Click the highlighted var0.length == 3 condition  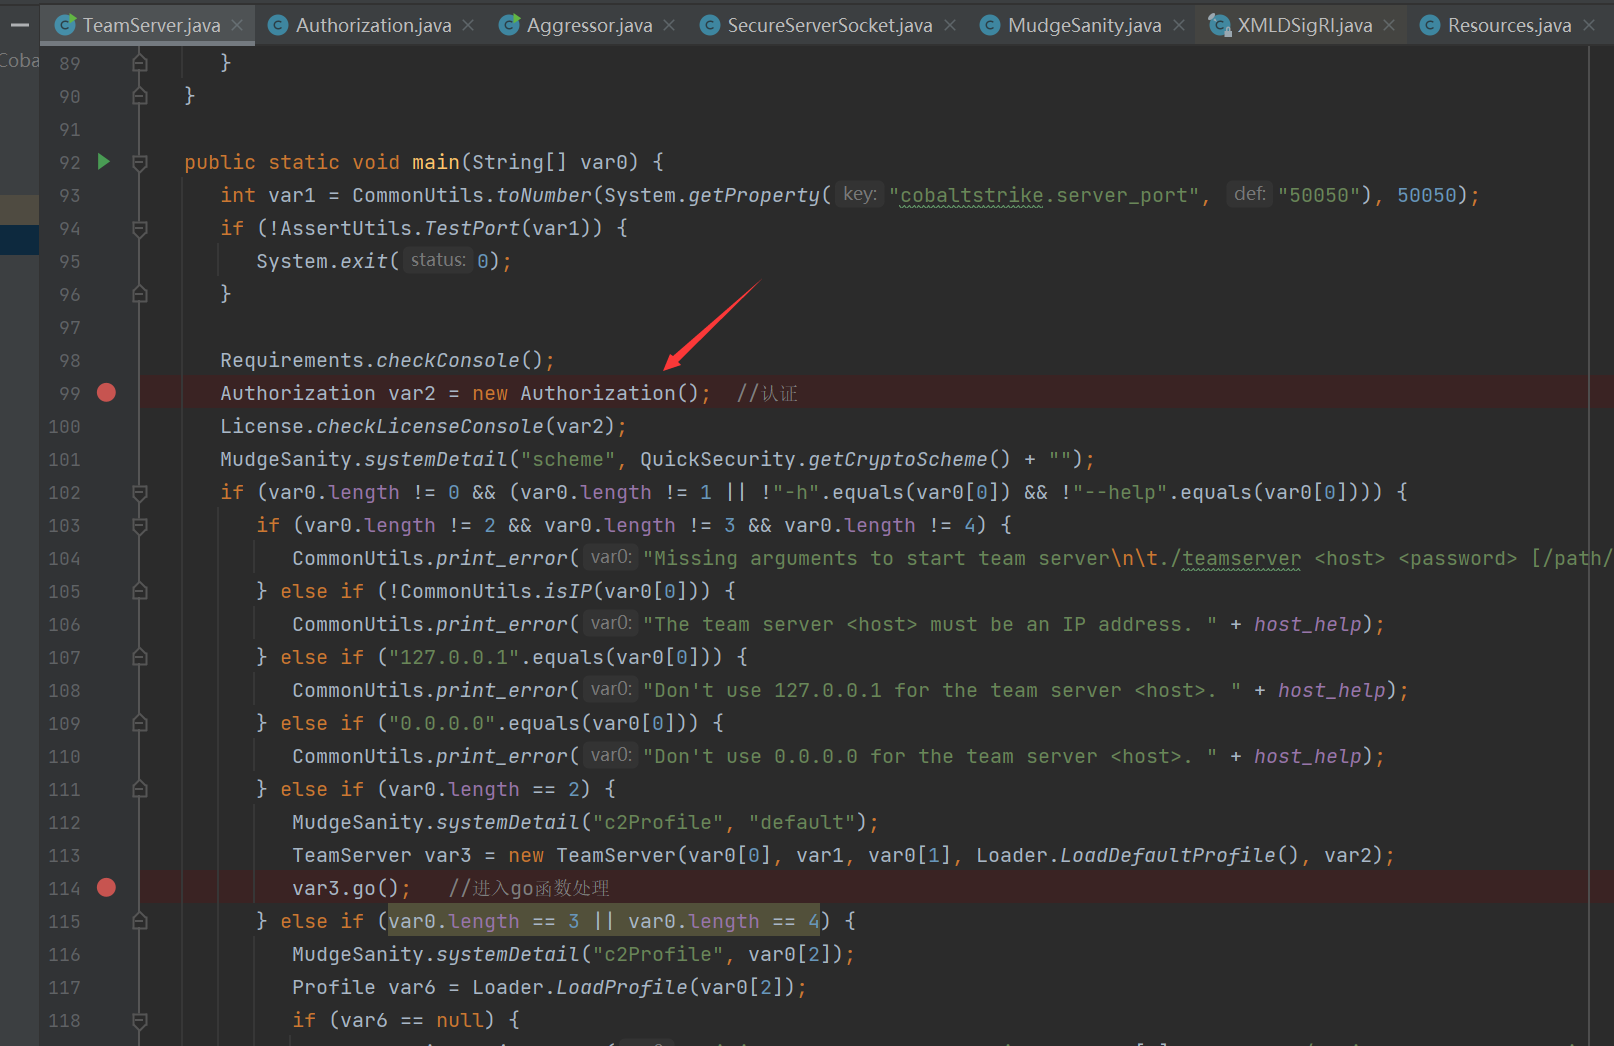tap(484, 921)
